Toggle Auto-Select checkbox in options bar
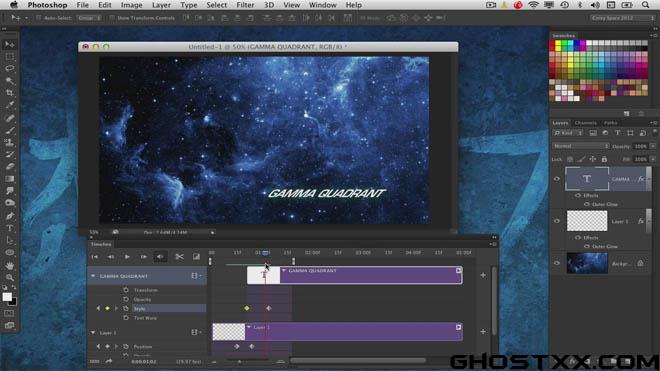The height and width of the screenshot is (371, 660). (x=39, y=18)
